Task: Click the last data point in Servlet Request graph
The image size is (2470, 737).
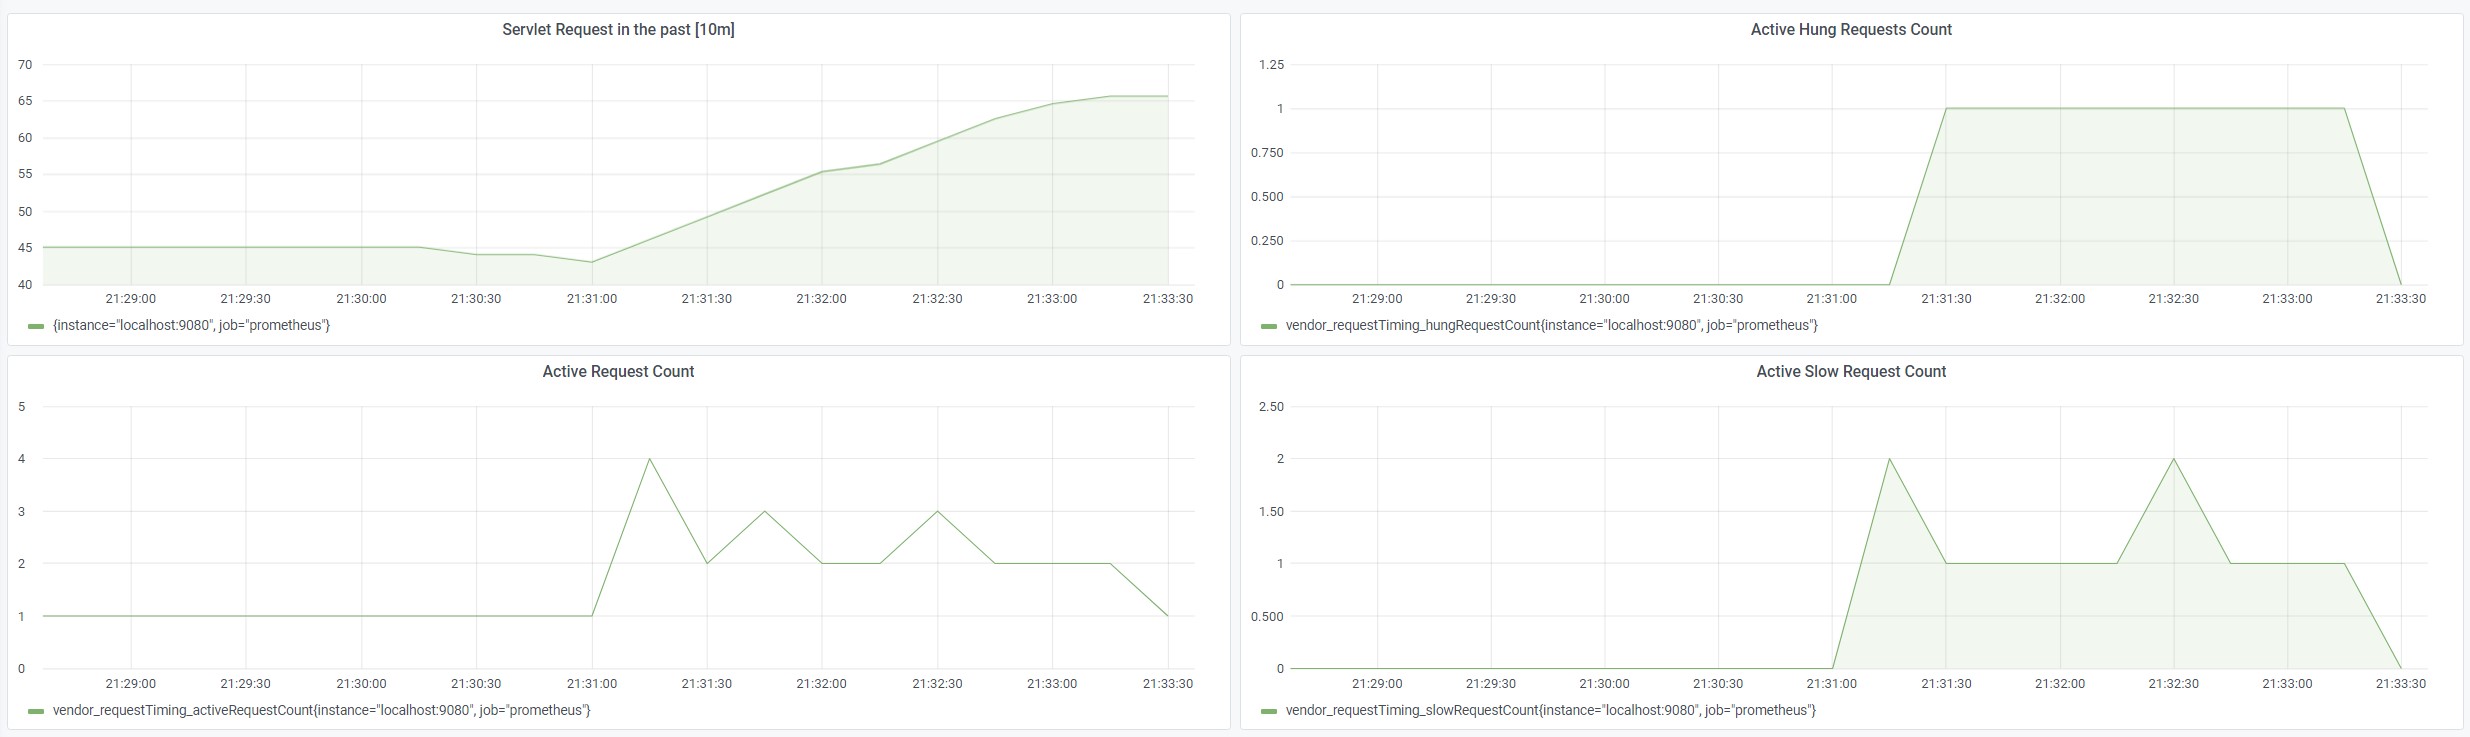Action: tap(1167, 97)
